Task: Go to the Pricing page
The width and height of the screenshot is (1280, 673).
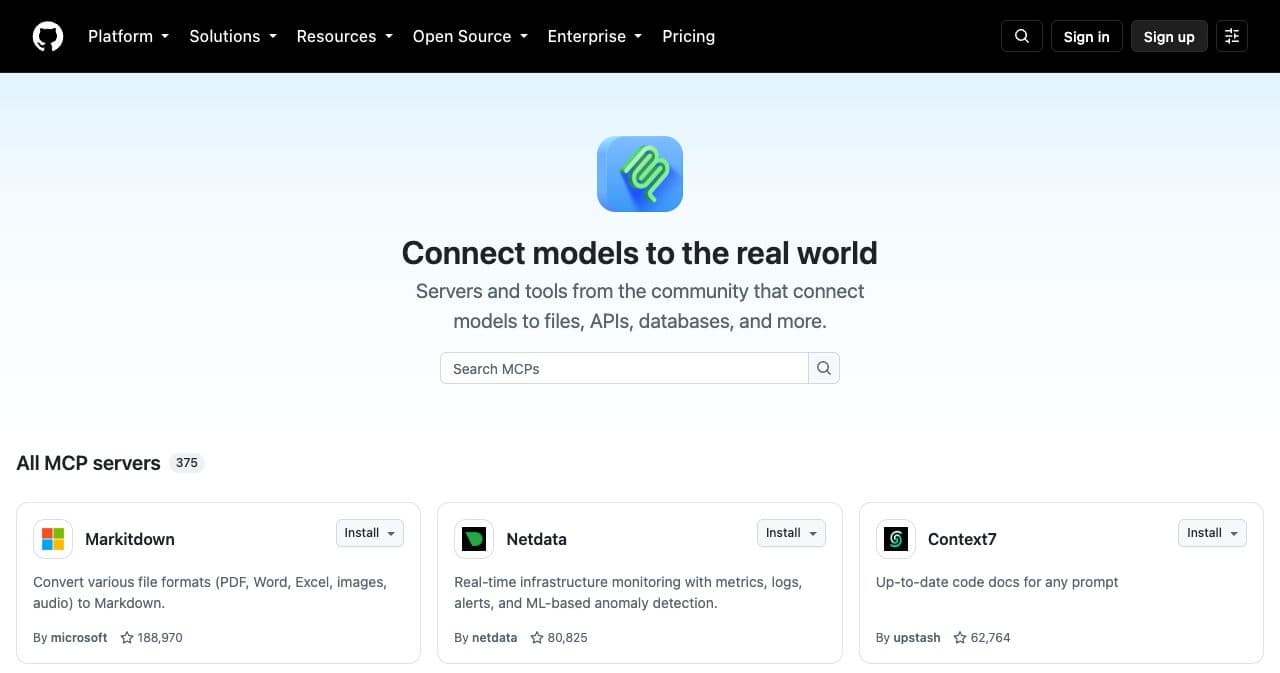Action: click(x=688, y=36)
